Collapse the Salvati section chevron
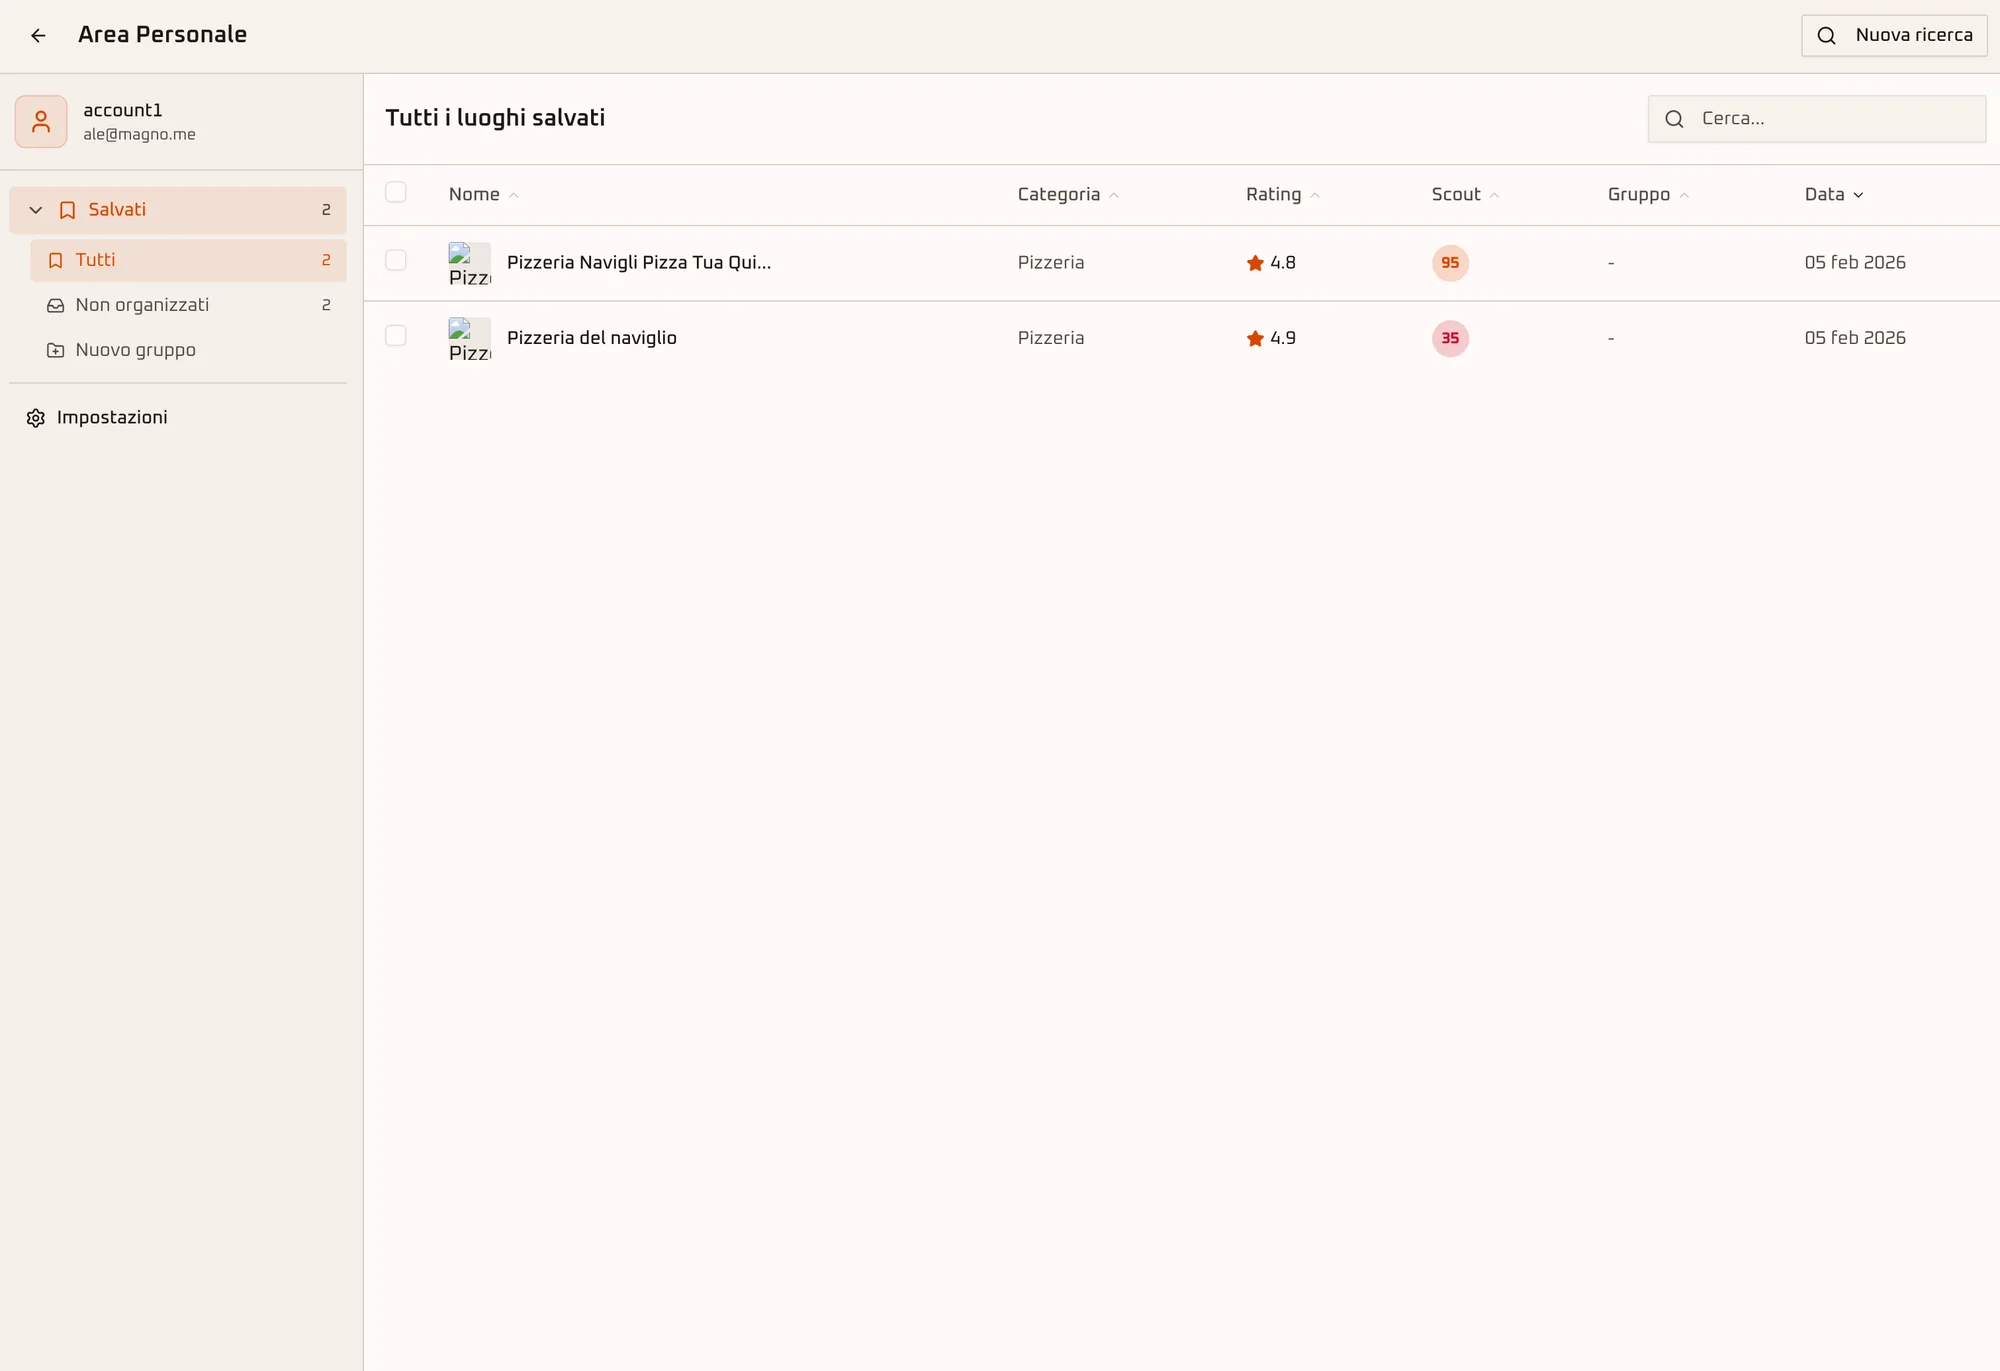Image resolution: width=2000 pixels, height=1371 pixels. coord(36,210)
